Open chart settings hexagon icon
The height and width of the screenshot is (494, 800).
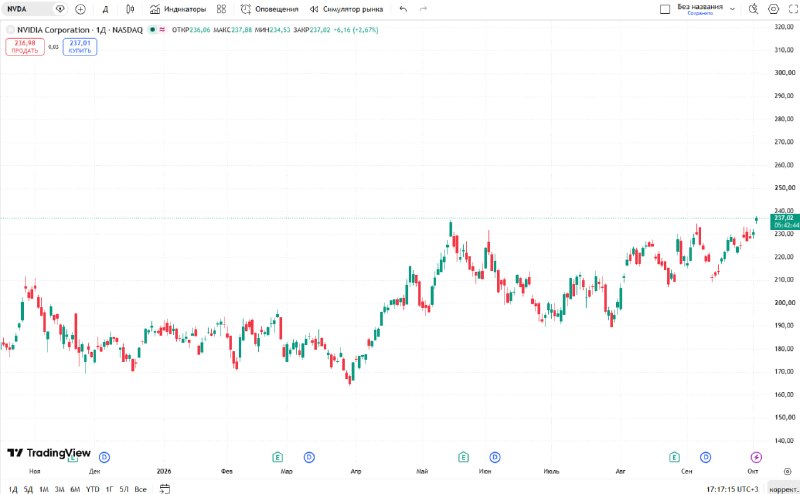774,9
